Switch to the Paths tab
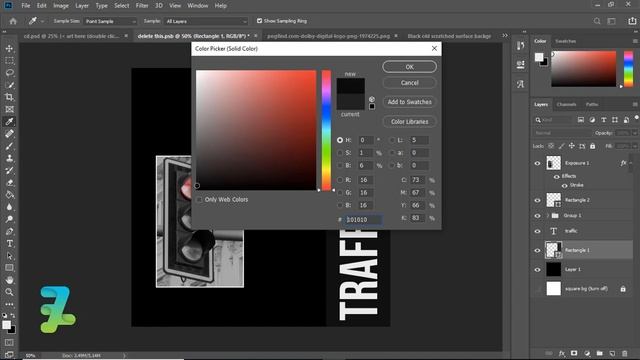640x360 pixels. click(x=592, y=104)
